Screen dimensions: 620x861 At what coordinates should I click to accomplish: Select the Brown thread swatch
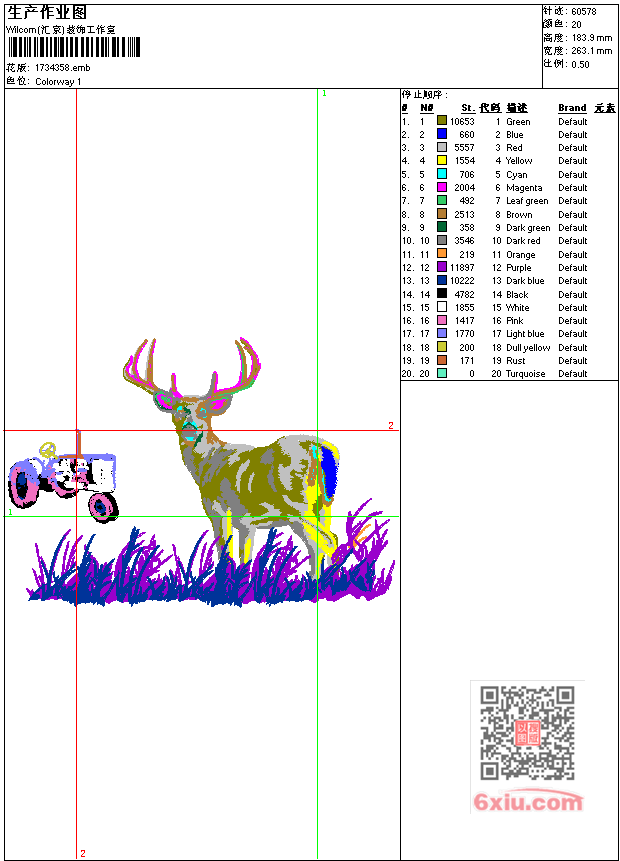tap(442, 214)
